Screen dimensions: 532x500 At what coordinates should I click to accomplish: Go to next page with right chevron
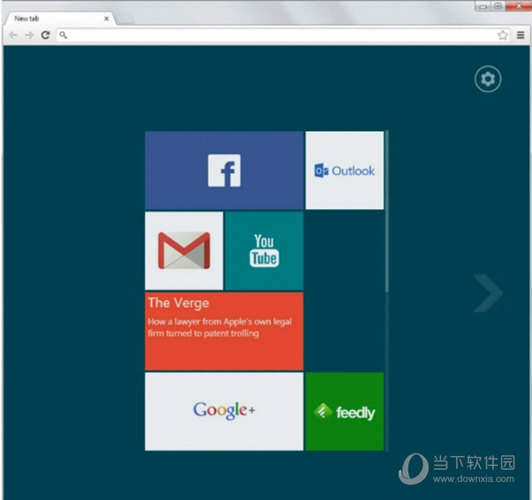(x=488, y=293)
